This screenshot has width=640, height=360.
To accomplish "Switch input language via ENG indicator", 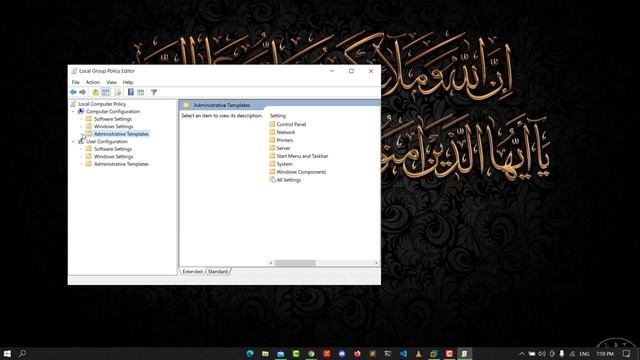I will coord(584,353).
